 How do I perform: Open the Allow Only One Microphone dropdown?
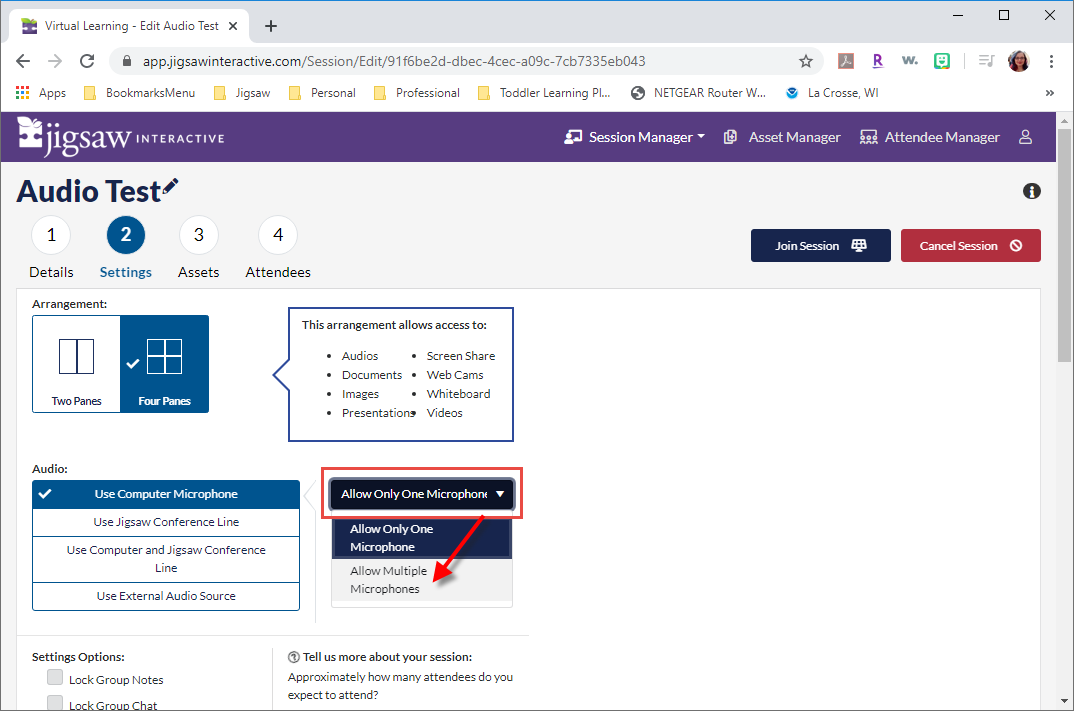click(422, 494)
